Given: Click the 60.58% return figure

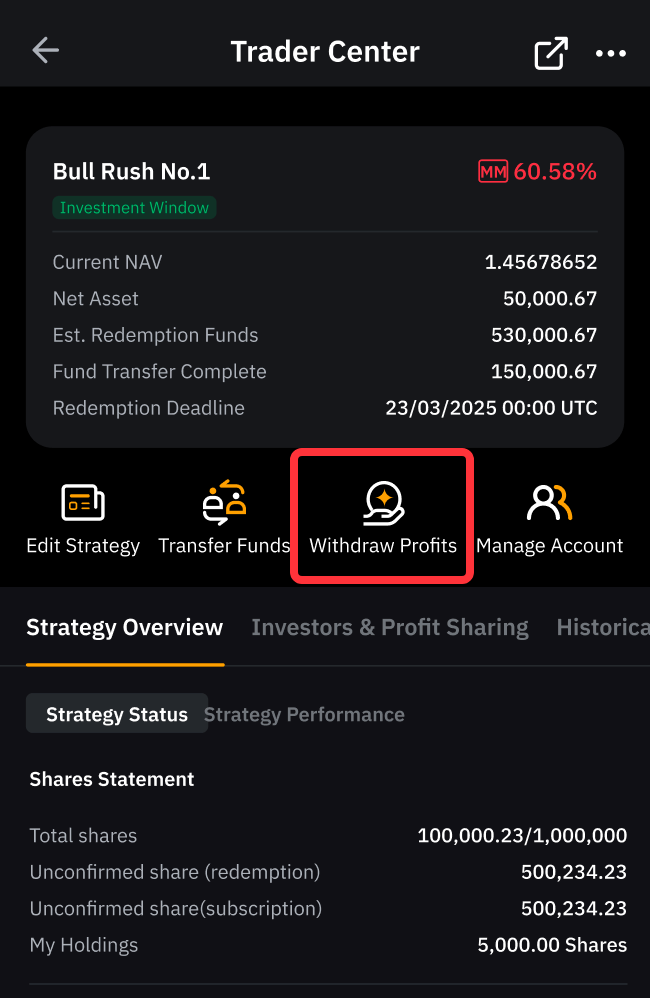Looking at the screenshot, I should [555, 171].
